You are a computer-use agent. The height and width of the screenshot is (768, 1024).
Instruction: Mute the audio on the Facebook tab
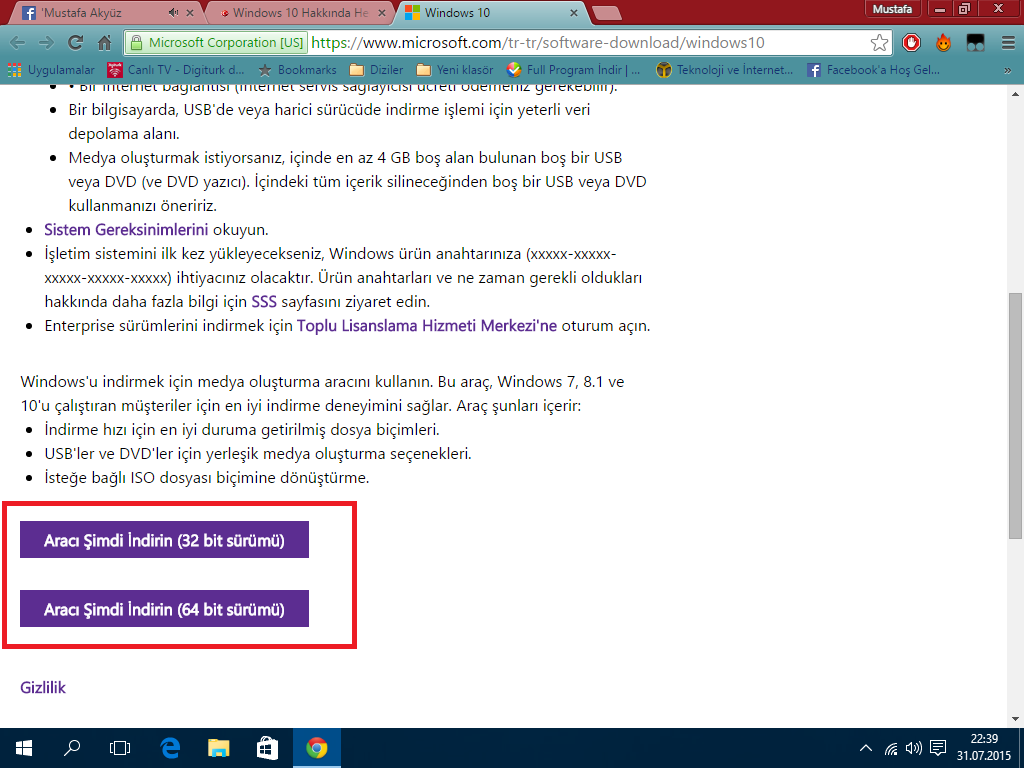(x=174, y=13)
